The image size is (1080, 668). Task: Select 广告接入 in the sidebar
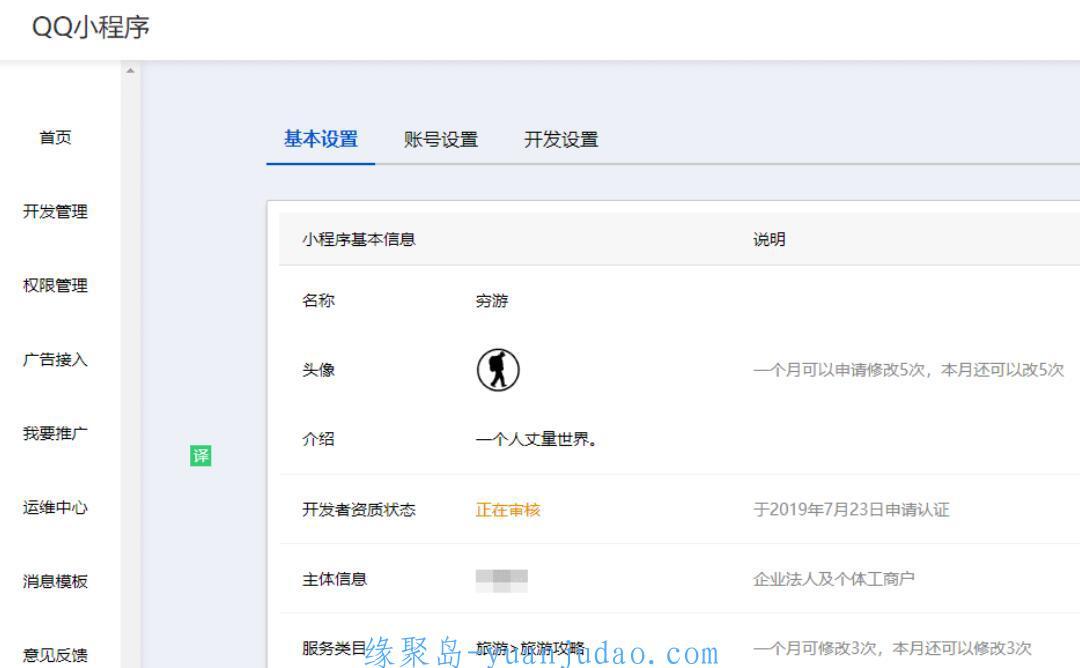(x=55, y=359)
